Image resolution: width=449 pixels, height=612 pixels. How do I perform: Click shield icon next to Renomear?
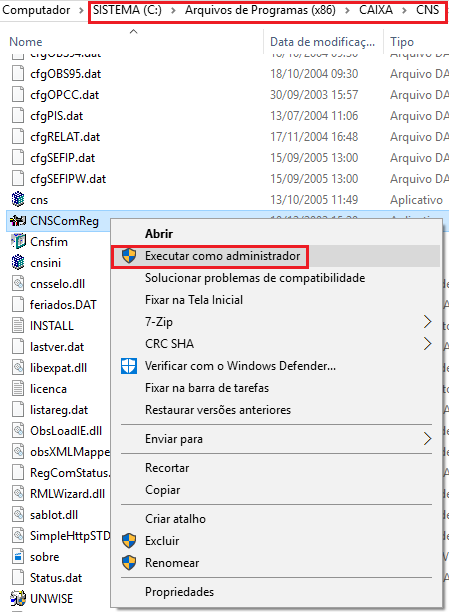pos(129,563)
